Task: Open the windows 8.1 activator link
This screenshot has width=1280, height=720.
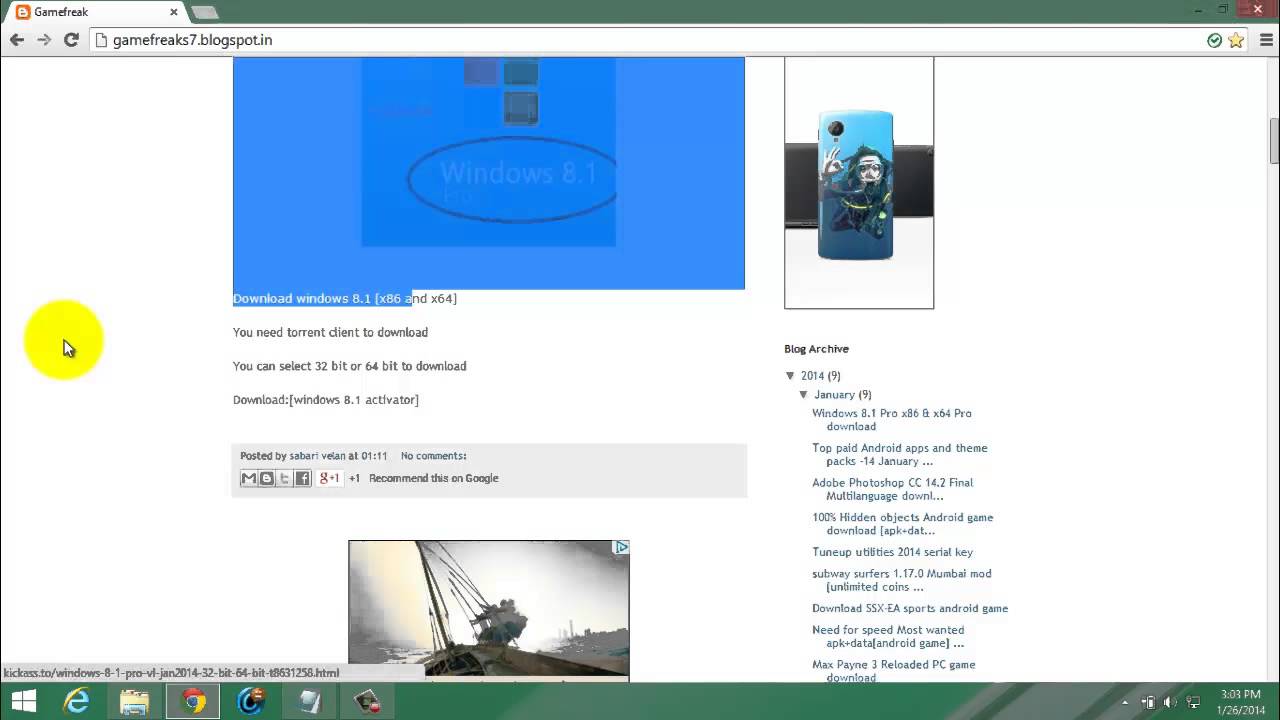Action: tap(354, 399)
